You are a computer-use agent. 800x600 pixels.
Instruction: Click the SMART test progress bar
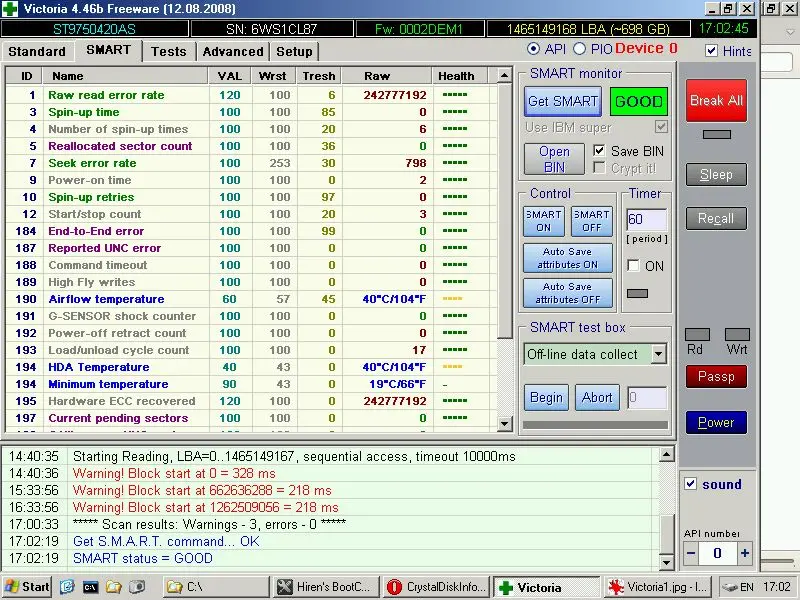click(x=595, y=424)
